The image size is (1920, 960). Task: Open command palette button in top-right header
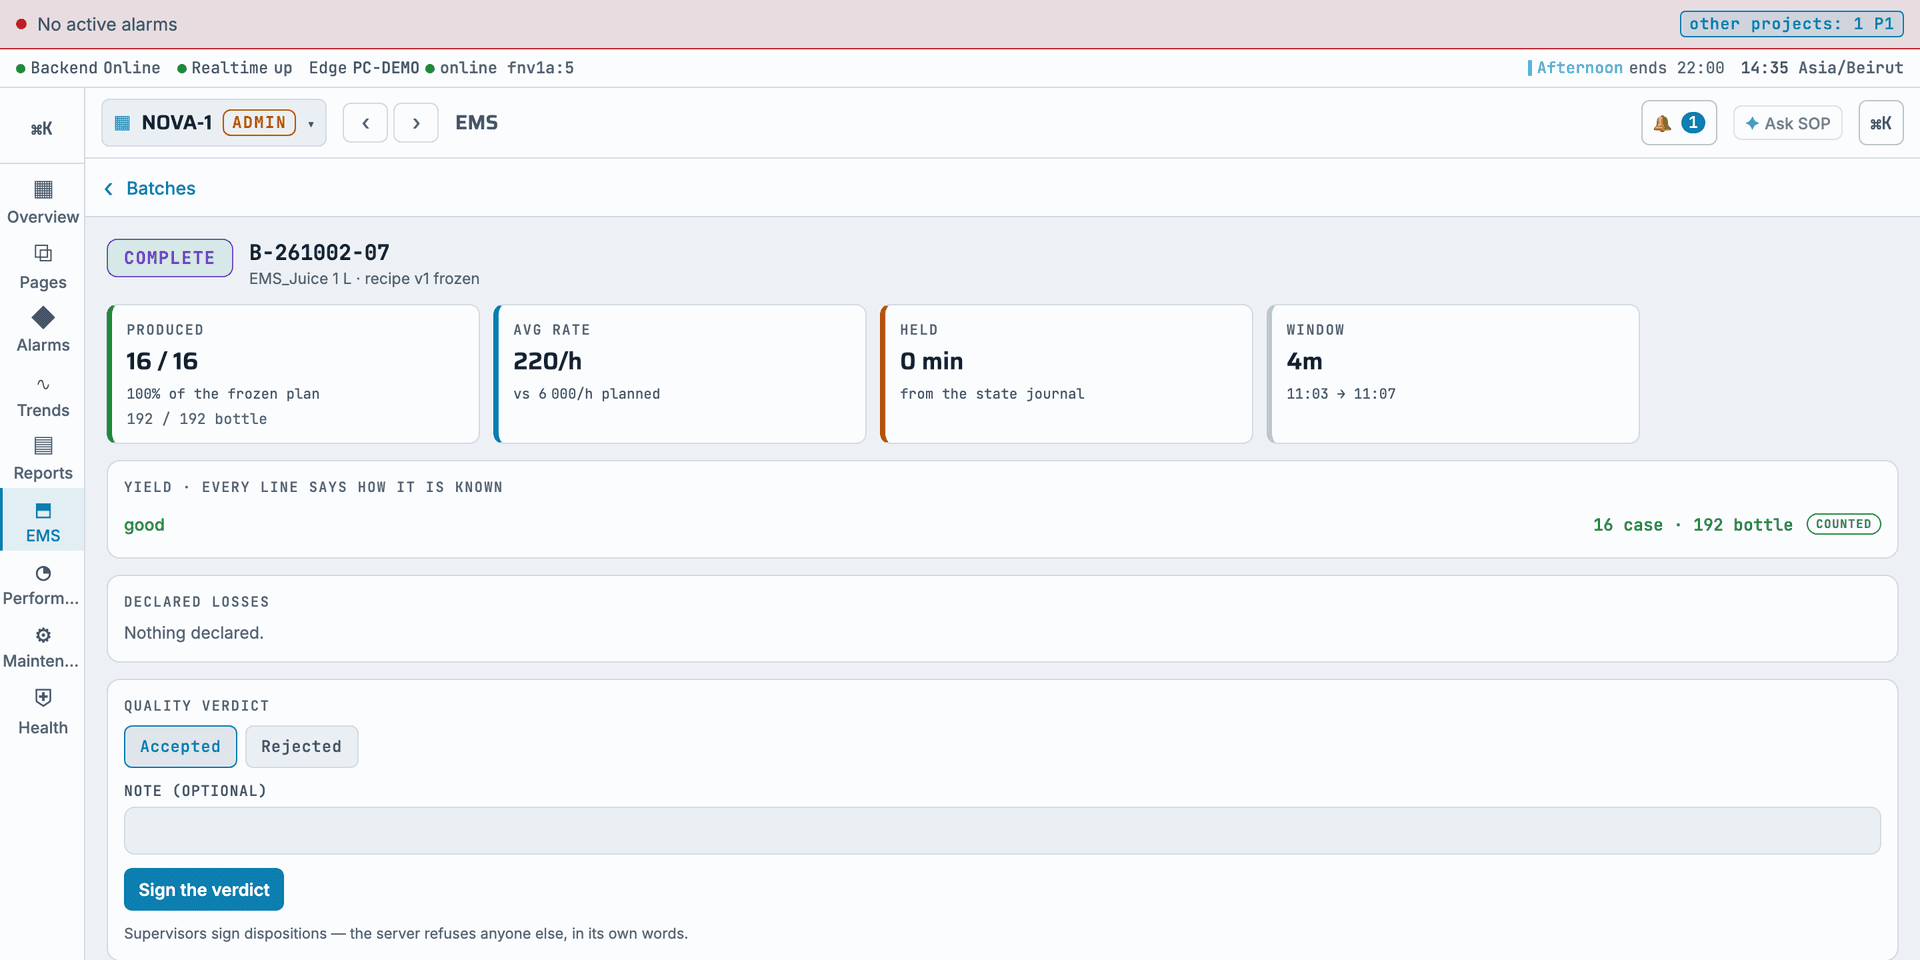[x=1881, y=123]
